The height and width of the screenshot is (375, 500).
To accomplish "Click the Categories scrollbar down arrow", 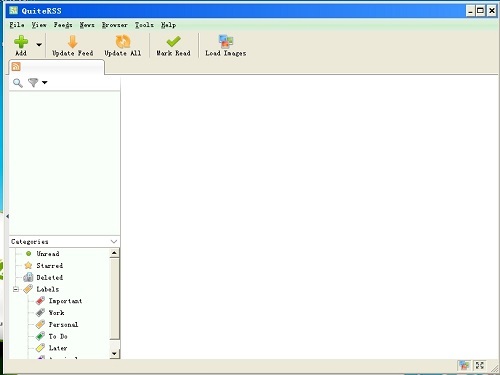I will coord(114,353).
